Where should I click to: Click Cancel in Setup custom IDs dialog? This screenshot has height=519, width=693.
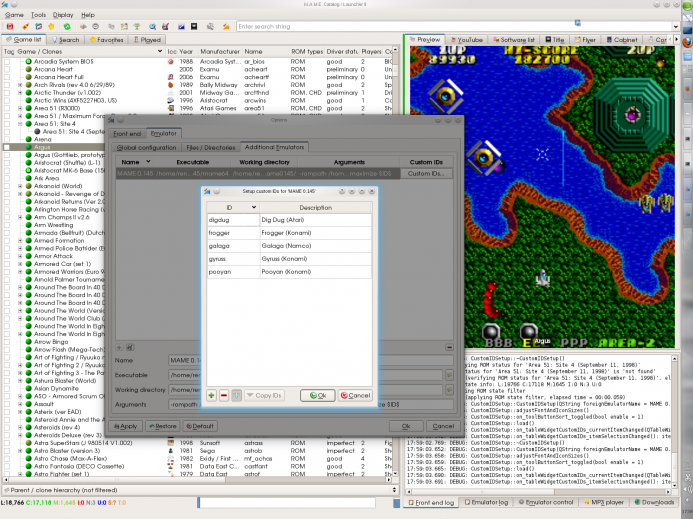coord(355,395)
